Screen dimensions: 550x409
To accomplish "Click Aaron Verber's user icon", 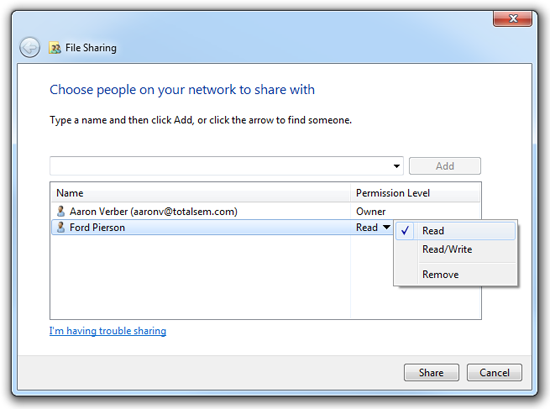I will click(x=61, y=211).
